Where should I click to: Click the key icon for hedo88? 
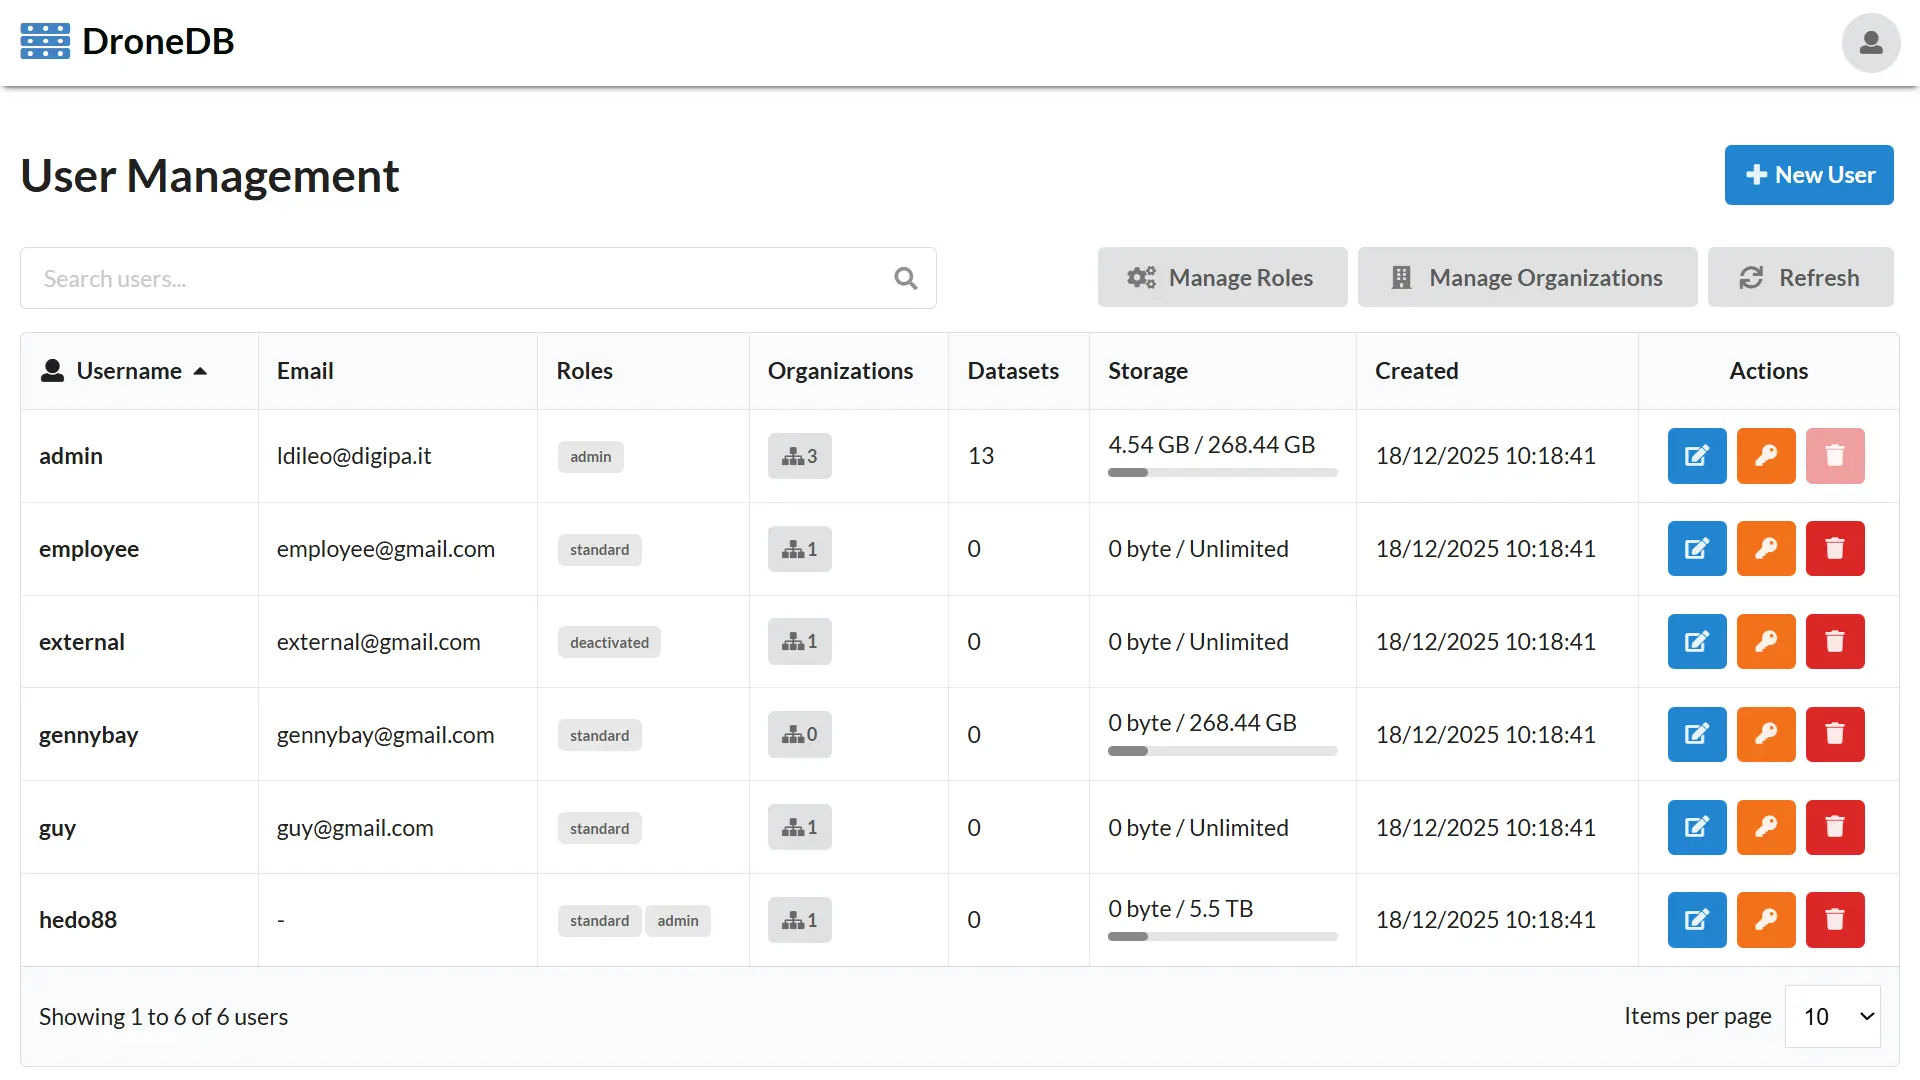[1766, 919]
